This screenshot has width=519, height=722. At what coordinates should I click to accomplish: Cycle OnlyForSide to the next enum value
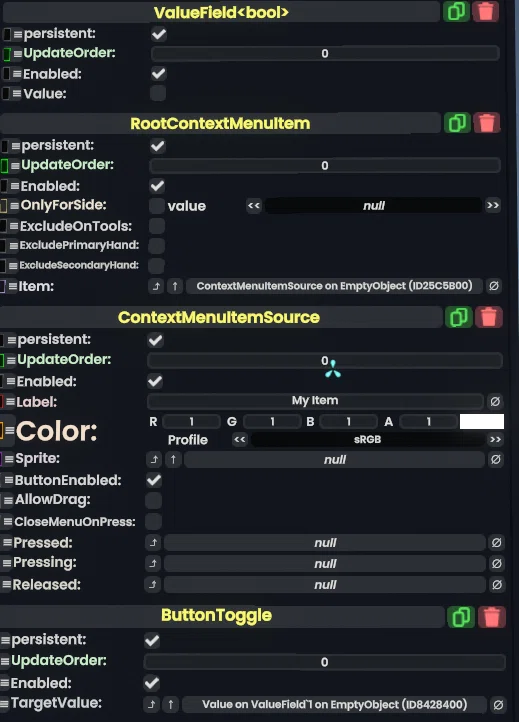pos(493,205)
